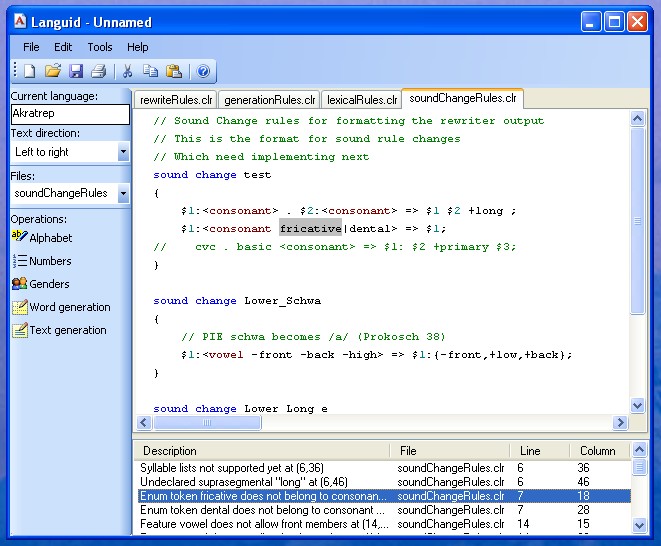Click the Copy toolbar icon
661x546 pixels.
point(150,71)
